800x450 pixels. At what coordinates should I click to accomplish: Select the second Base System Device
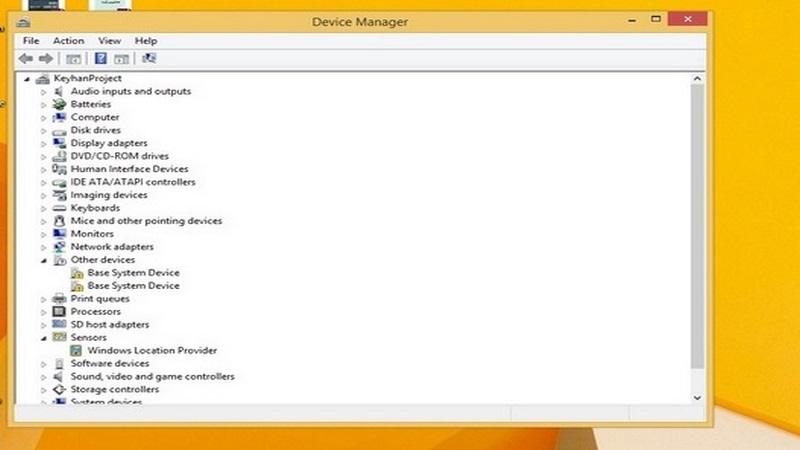(x=134, y=286)
